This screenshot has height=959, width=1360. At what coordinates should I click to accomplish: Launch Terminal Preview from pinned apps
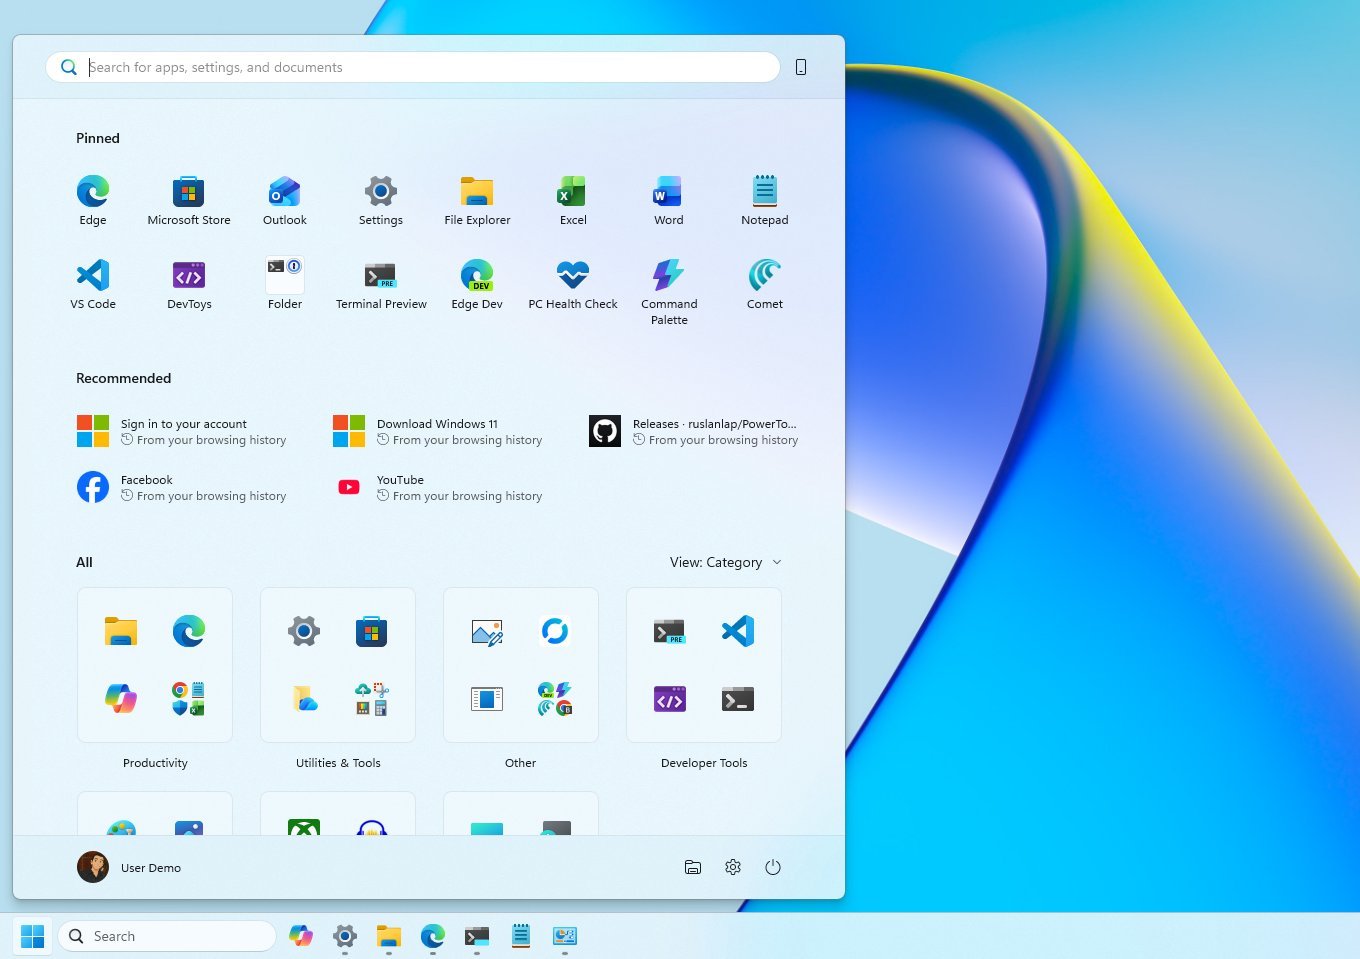[x=381, y=281]
